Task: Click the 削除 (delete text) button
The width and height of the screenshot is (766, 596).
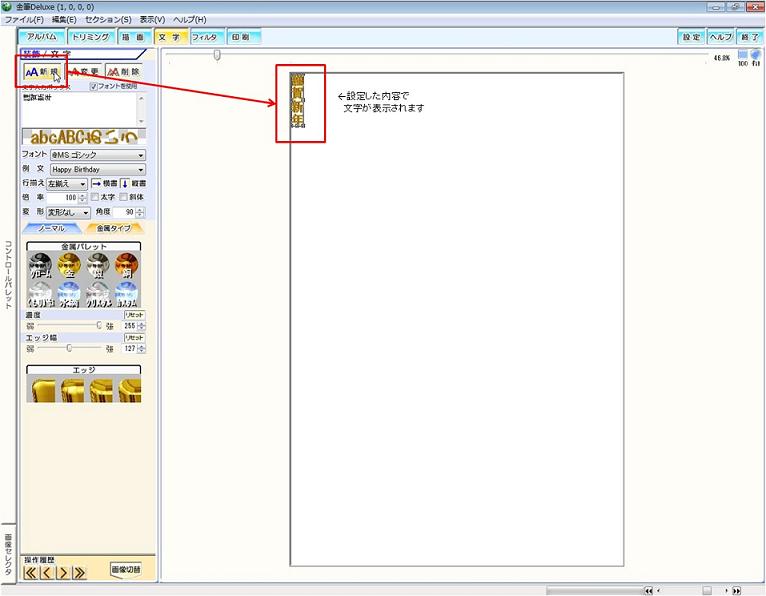Action: 125,72
